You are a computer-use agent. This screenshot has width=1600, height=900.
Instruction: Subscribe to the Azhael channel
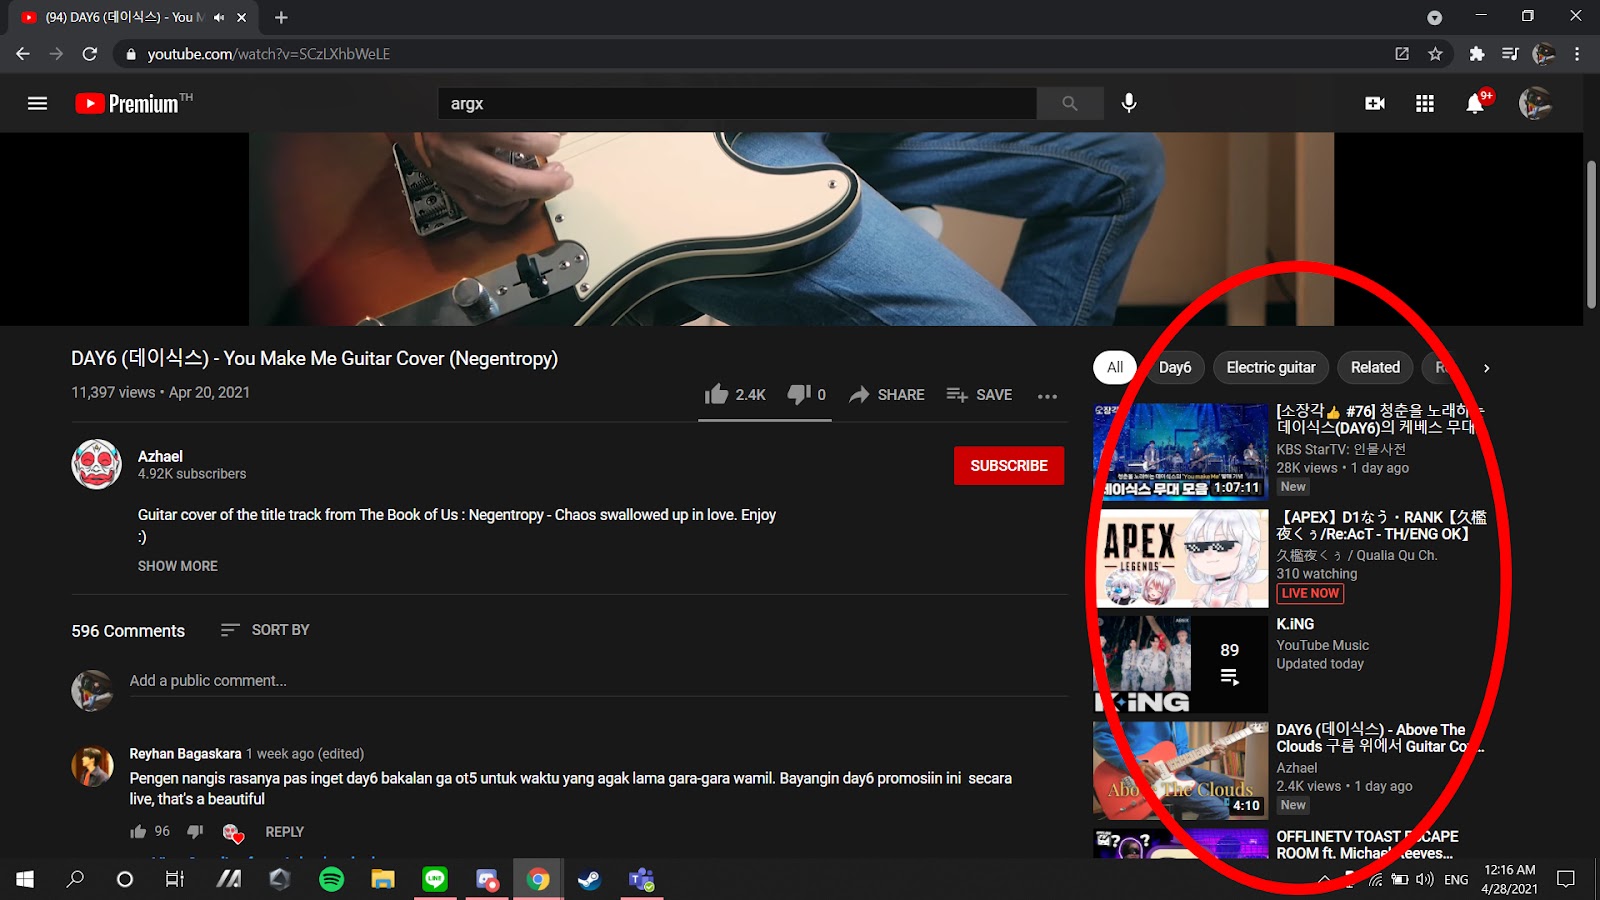tap(1009, 466)
